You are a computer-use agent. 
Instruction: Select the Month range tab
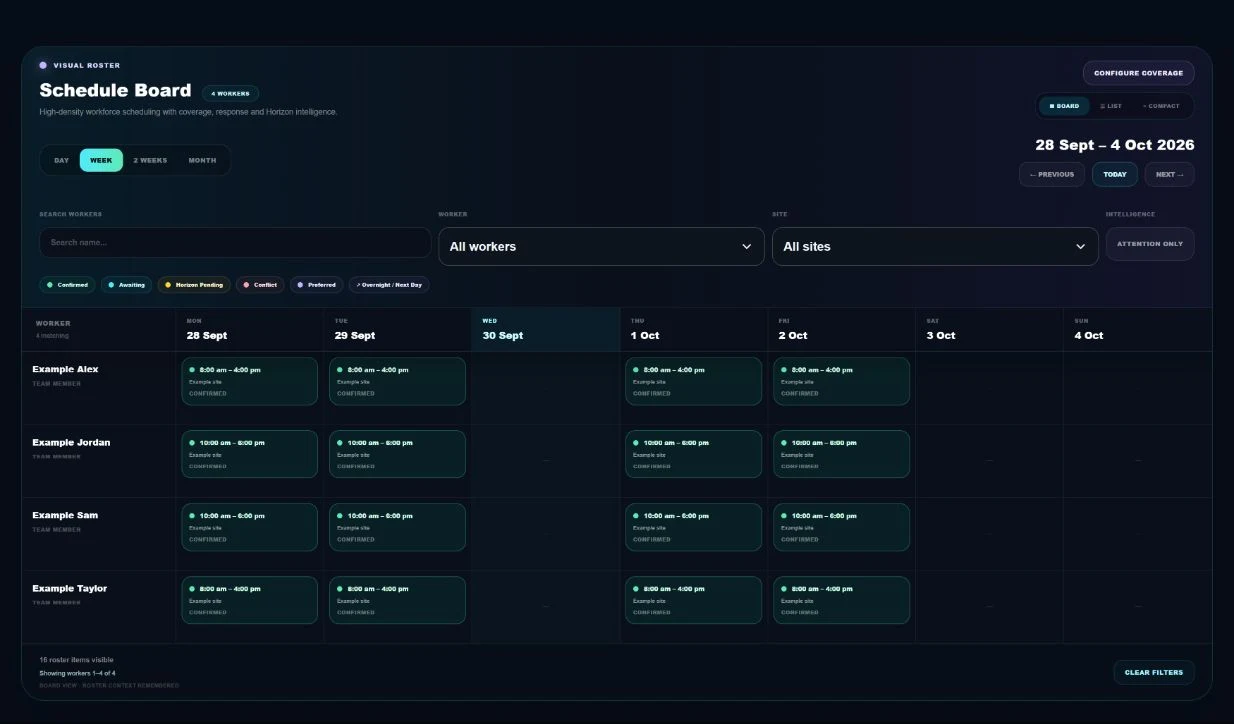click(x=202, y=160)
